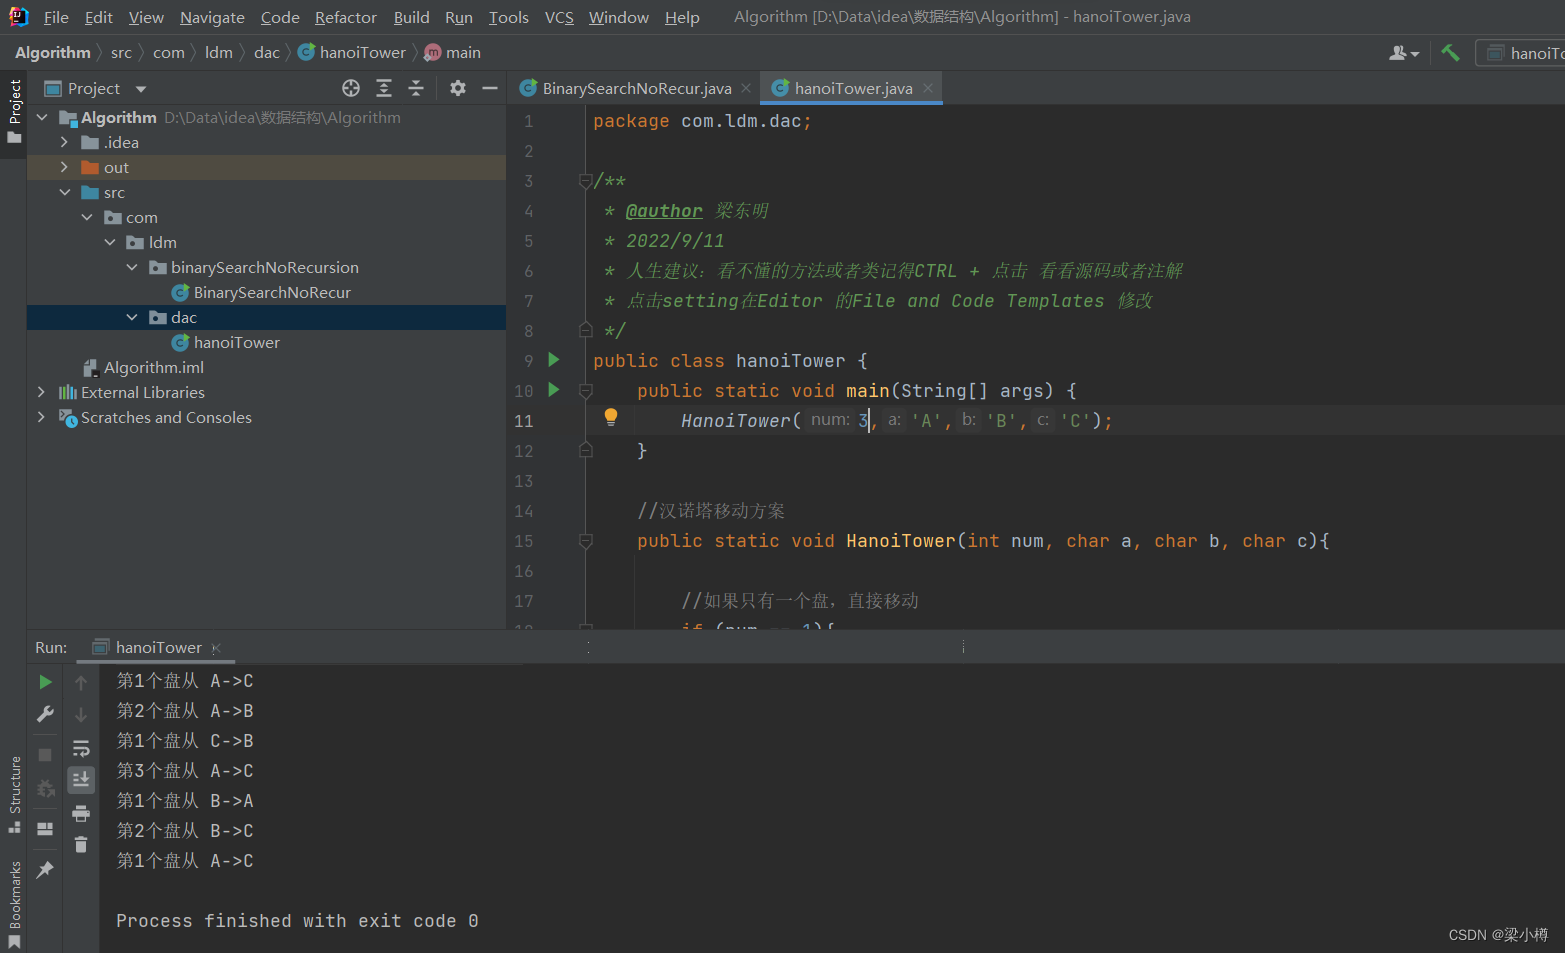Image resolution: width=1565 pixels, height=953 pixels.
Task: Place cursor on 'Process finished with exit code 0'
Action: [297, 921]
